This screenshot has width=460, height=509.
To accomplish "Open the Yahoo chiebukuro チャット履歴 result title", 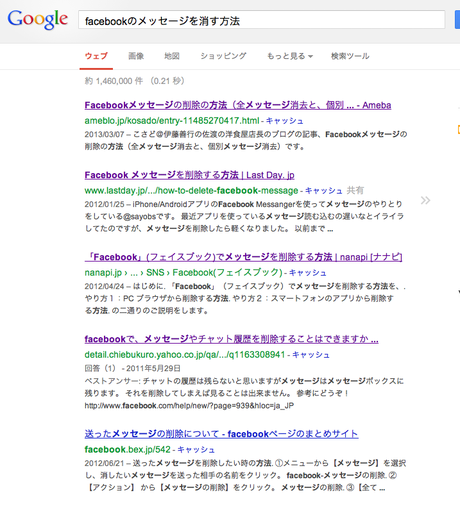I will pyautogui.click(x=231, y=339).
